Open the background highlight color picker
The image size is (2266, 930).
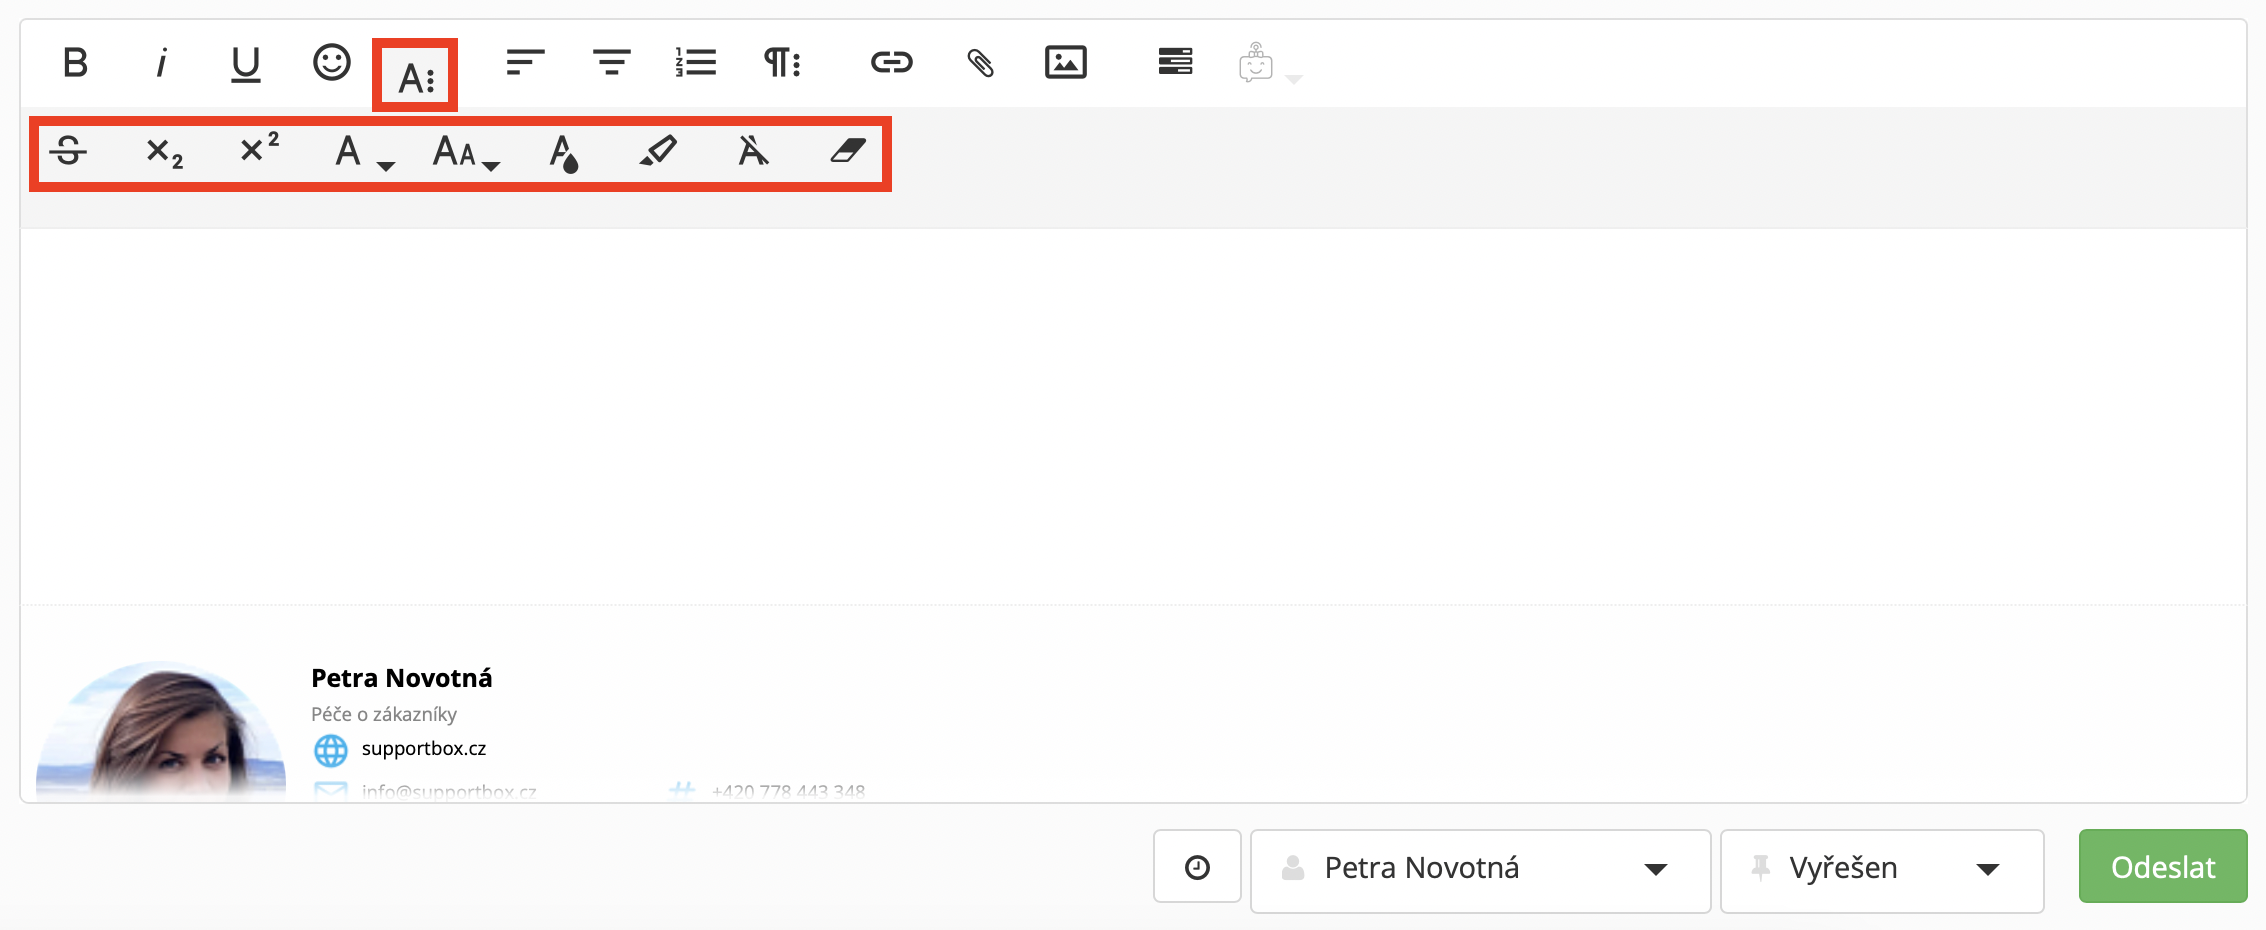coord(658,152)
